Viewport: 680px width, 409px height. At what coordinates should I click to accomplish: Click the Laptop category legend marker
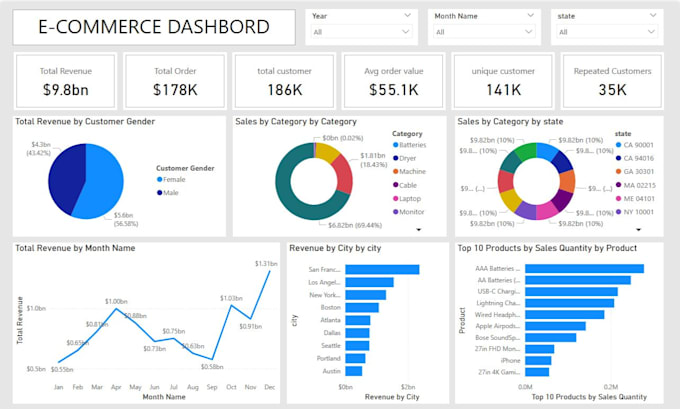tap(396, 199)
